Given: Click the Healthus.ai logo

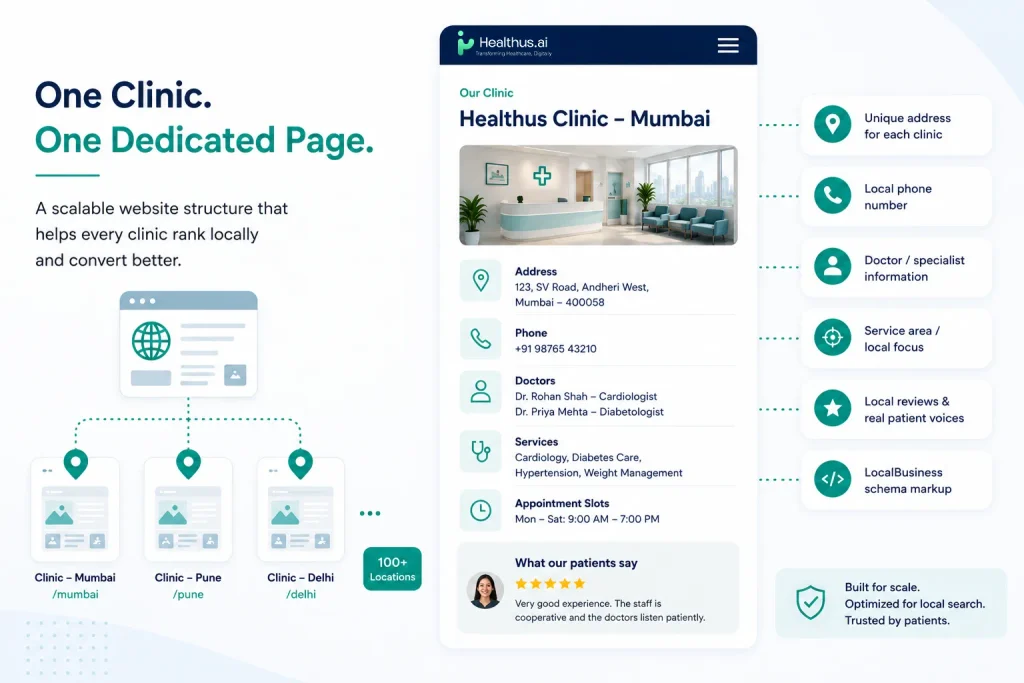Looking at the screenshot, I should point(504,44).
